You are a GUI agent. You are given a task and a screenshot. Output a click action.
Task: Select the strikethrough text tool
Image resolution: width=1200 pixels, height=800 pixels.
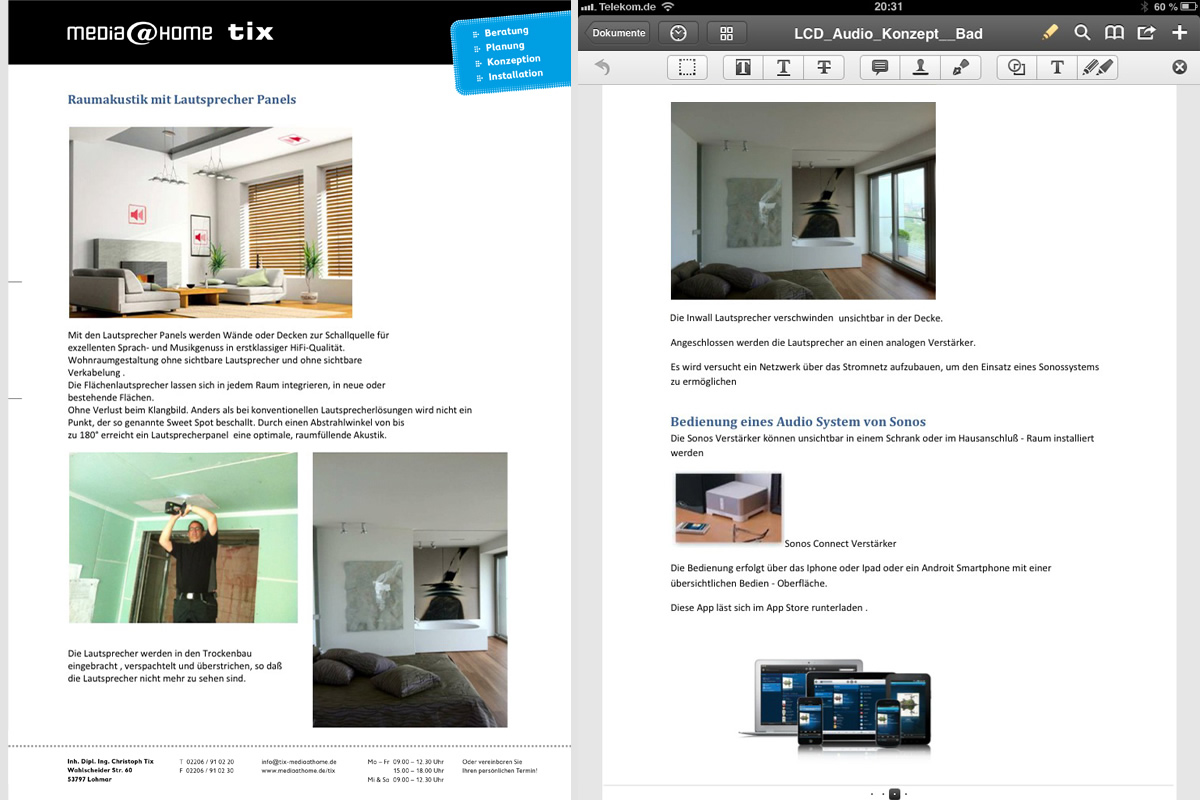click(823, 67)
